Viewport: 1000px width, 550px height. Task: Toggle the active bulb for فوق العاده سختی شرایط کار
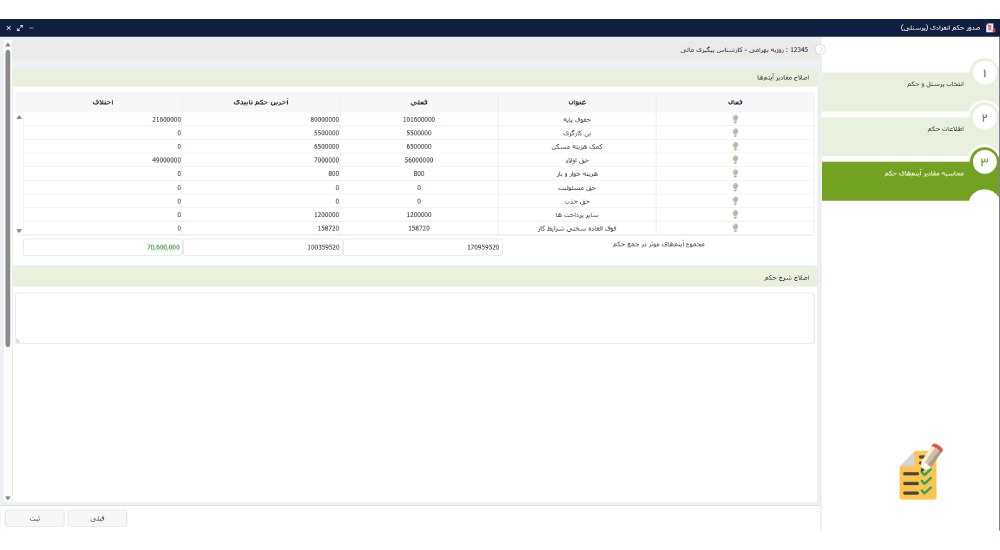pyautogui.click(x=735, y=228)
